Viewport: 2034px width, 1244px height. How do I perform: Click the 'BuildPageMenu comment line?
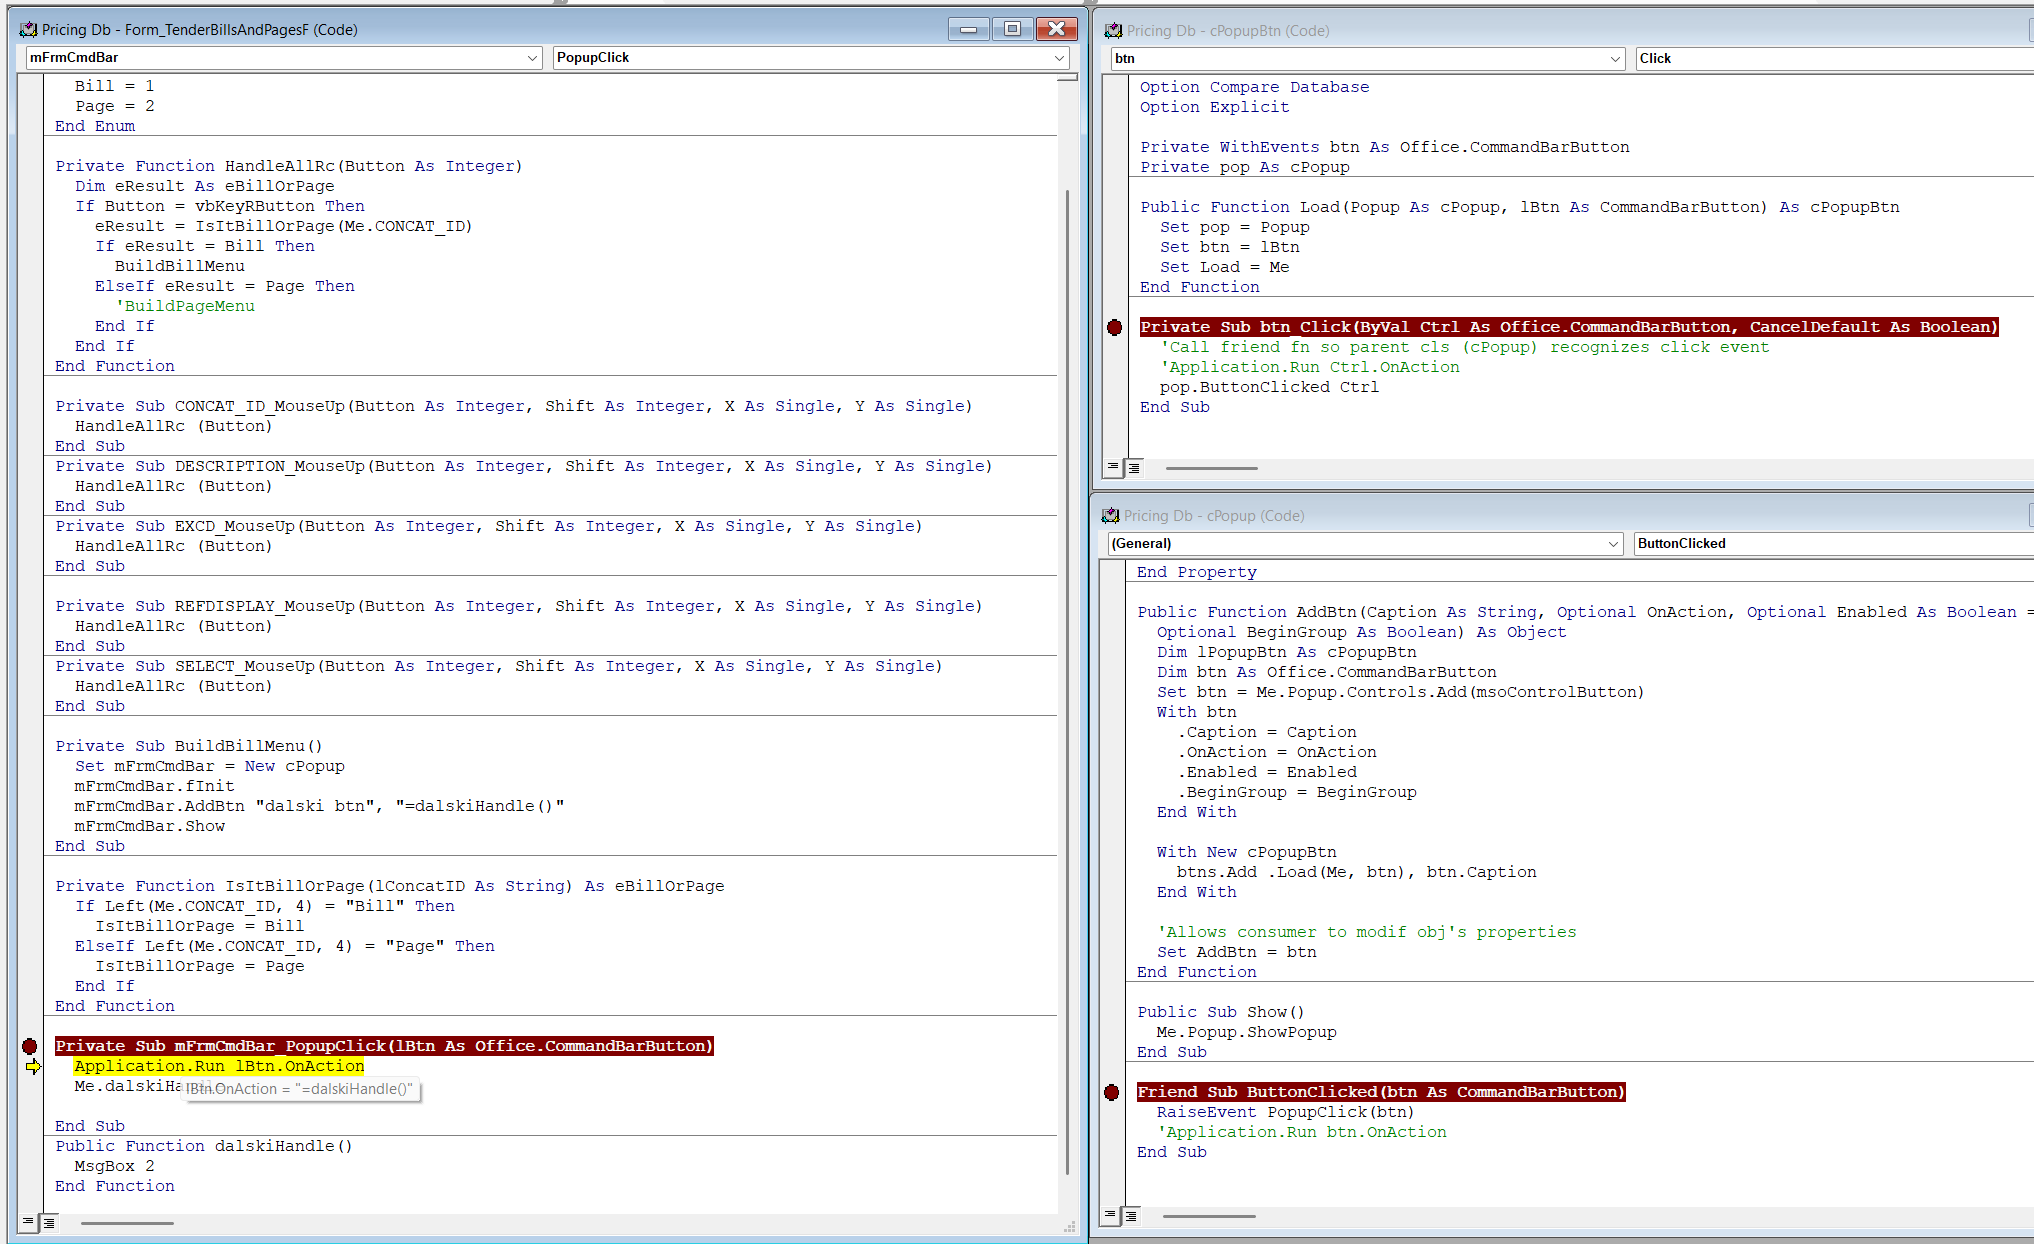pos(185,306)
